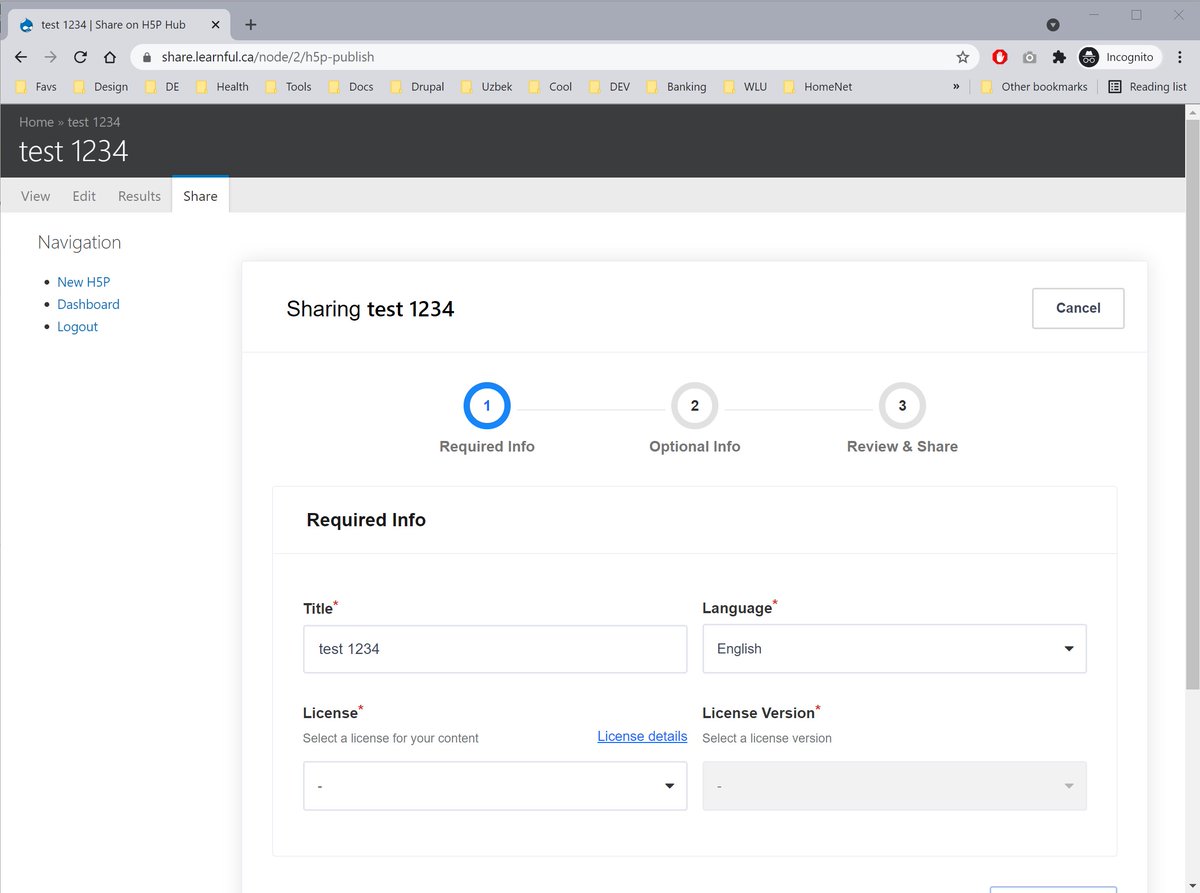Show hidden bookmarks with the chevron

click(957, 87)
